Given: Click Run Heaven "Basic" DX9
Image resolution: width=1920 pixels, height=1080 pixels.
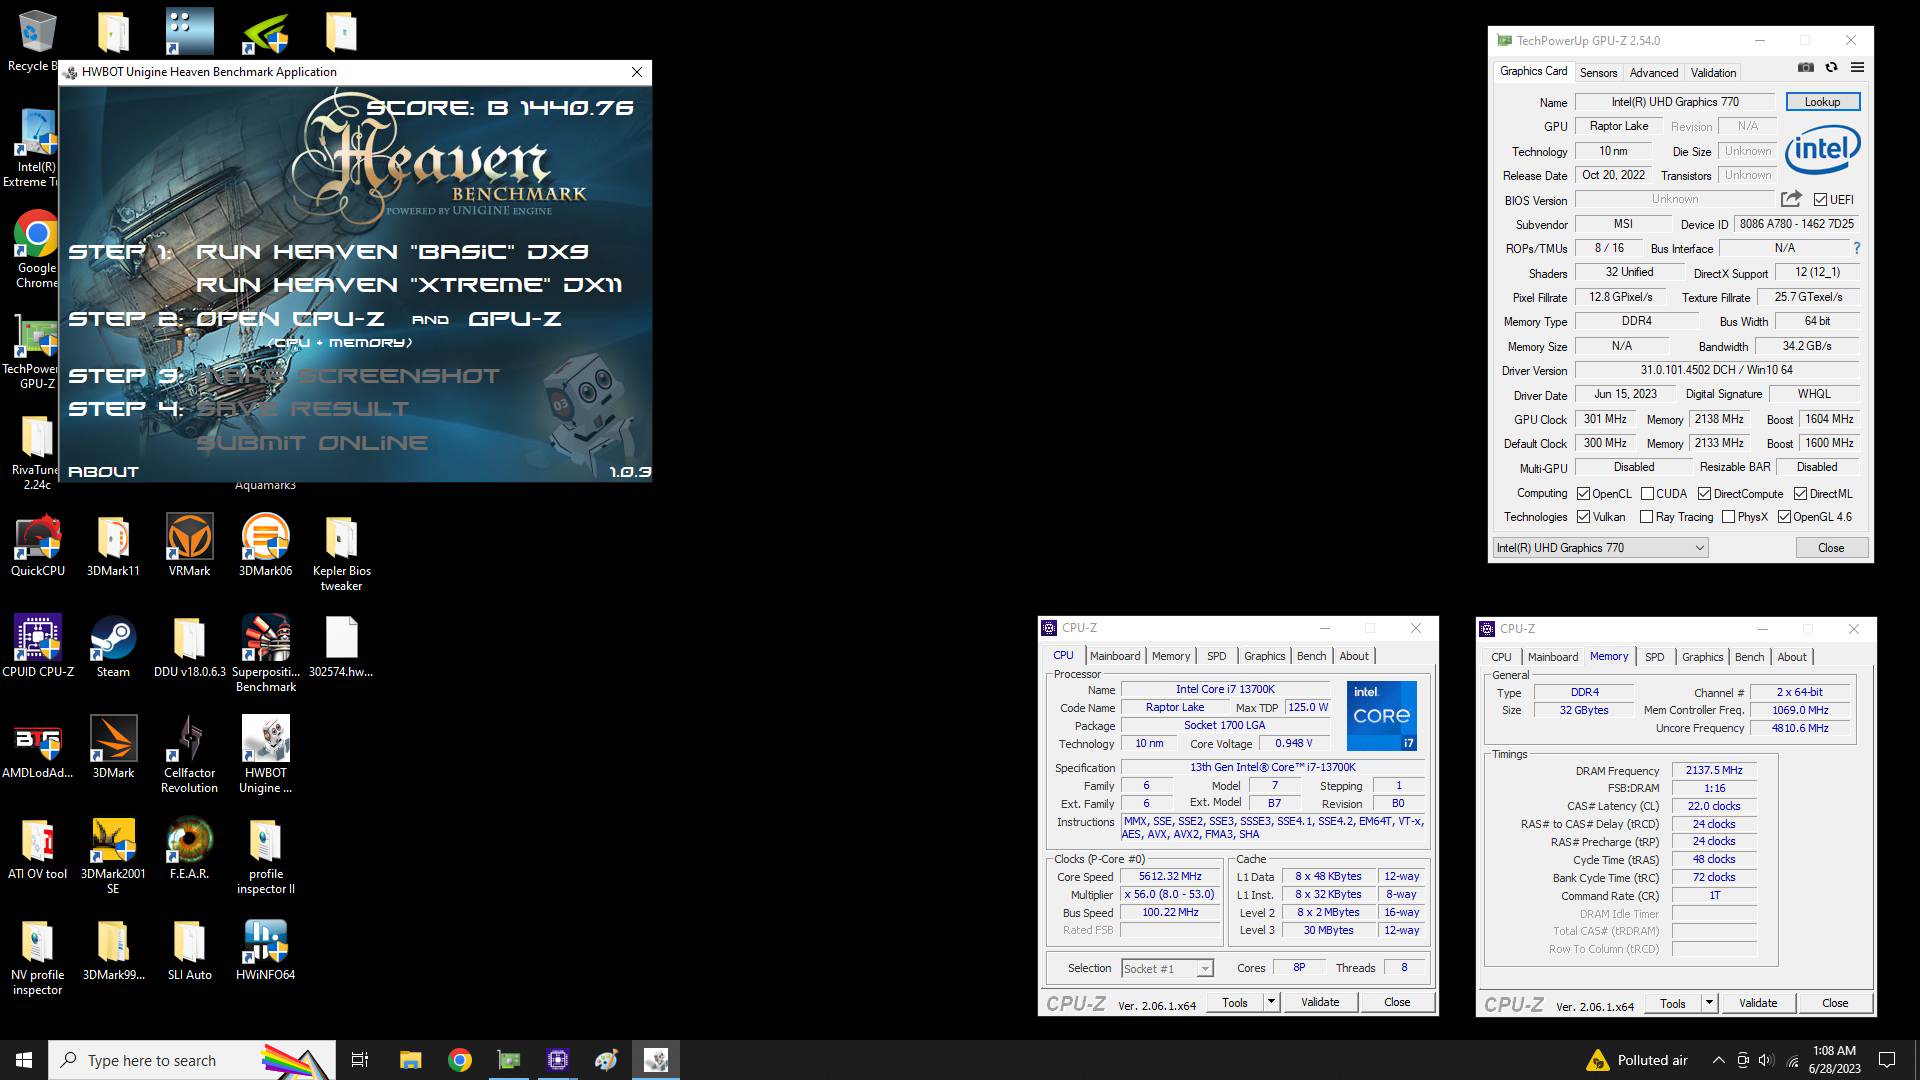Looking at the screenshot, I should pyautogui.click(x=392, y=252).
